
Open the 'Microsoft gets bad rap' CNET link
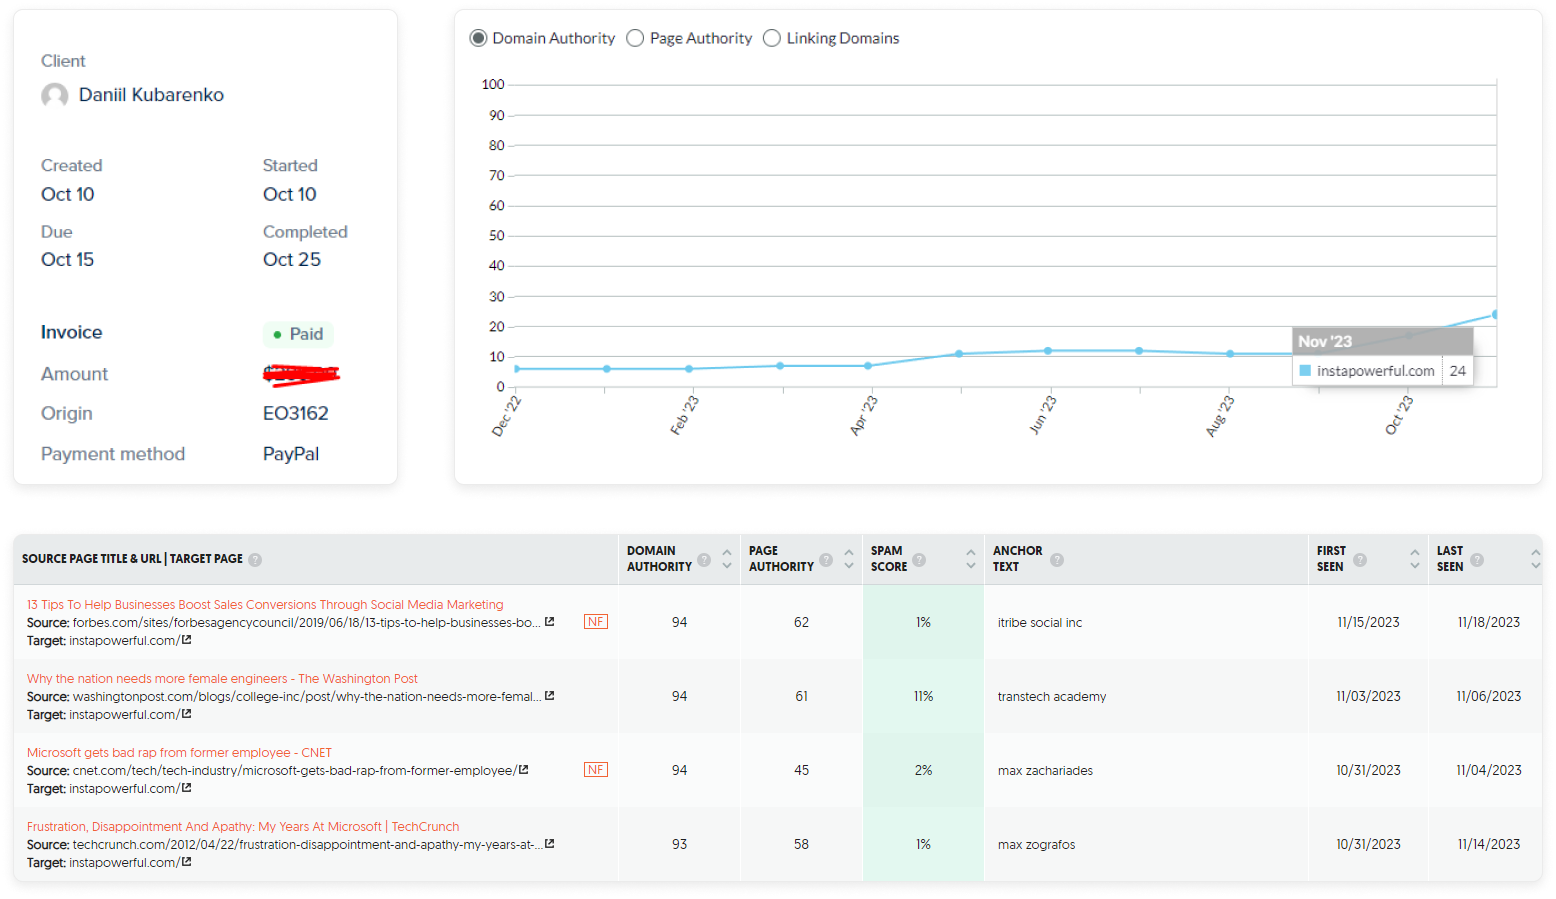(x=179, y=753)
